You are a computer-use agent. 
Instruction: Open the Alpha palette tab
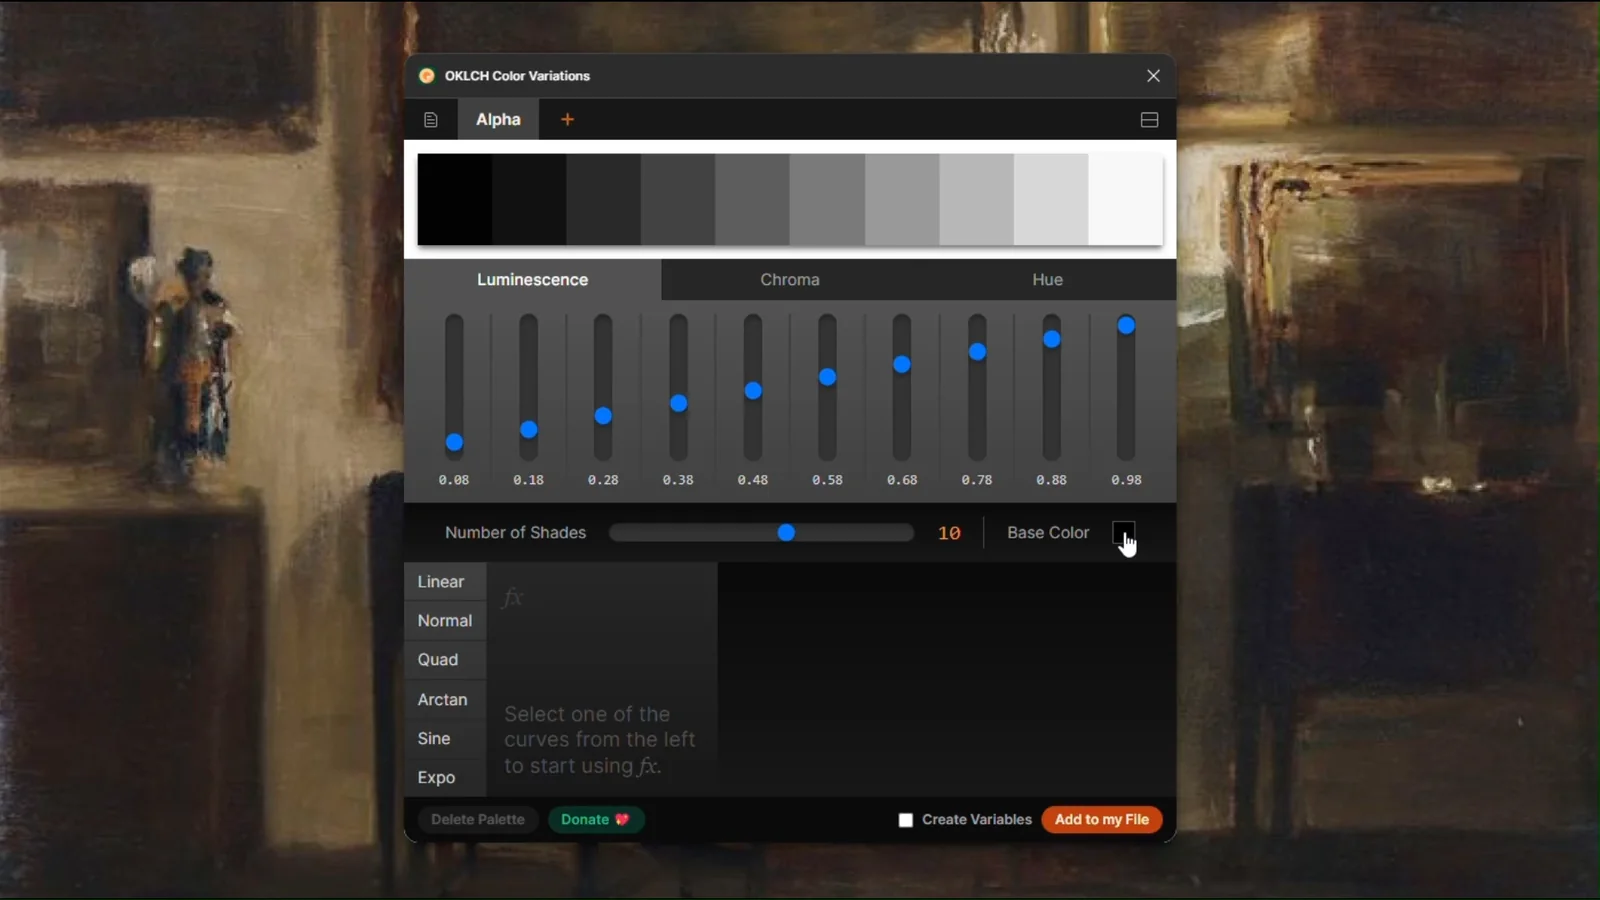(x=498, y=119)
